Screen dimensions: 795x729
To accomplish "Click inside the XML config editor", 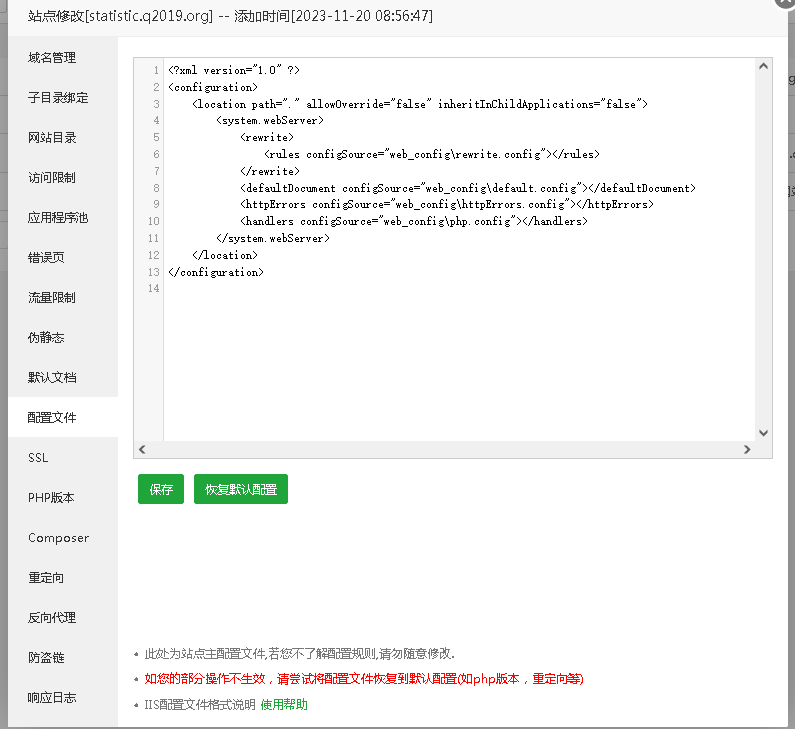I will coord(450,350).
